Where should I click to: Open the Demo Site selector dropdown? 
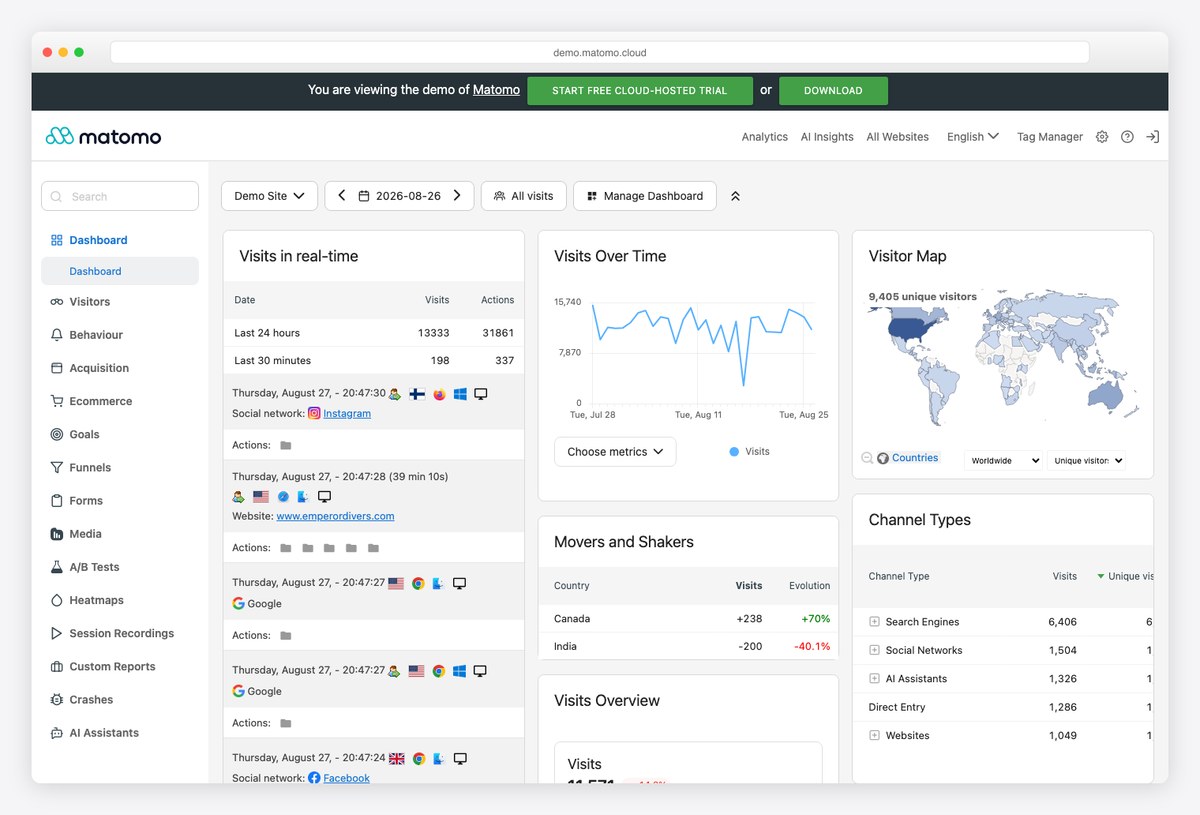click(269, 196)
